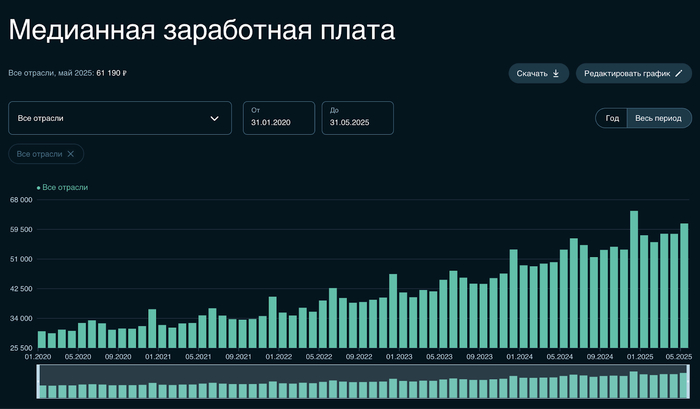Click left handle of range navigator
The height and width of the screenshot is (409, 700).
[38, 382]
